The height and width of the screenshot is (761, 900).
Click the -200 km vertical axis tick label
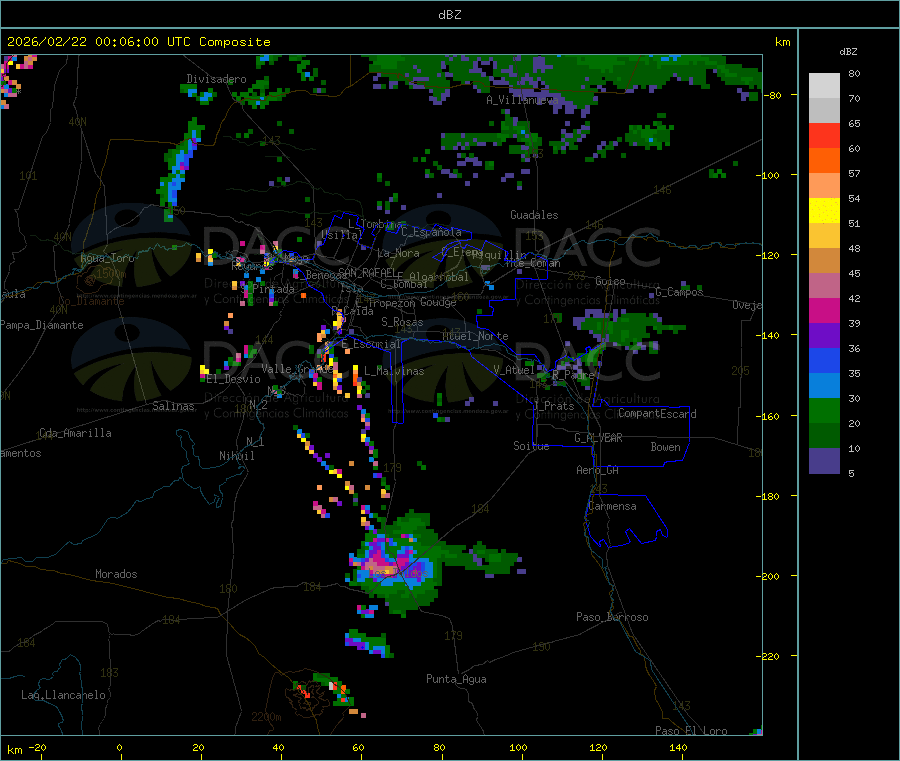[x=769, y=576]
